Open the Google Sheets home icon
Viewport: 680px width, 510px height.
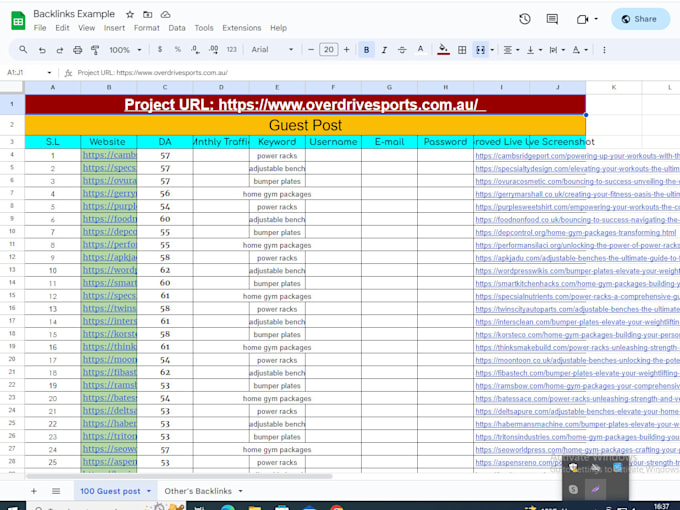coord(18,20)
